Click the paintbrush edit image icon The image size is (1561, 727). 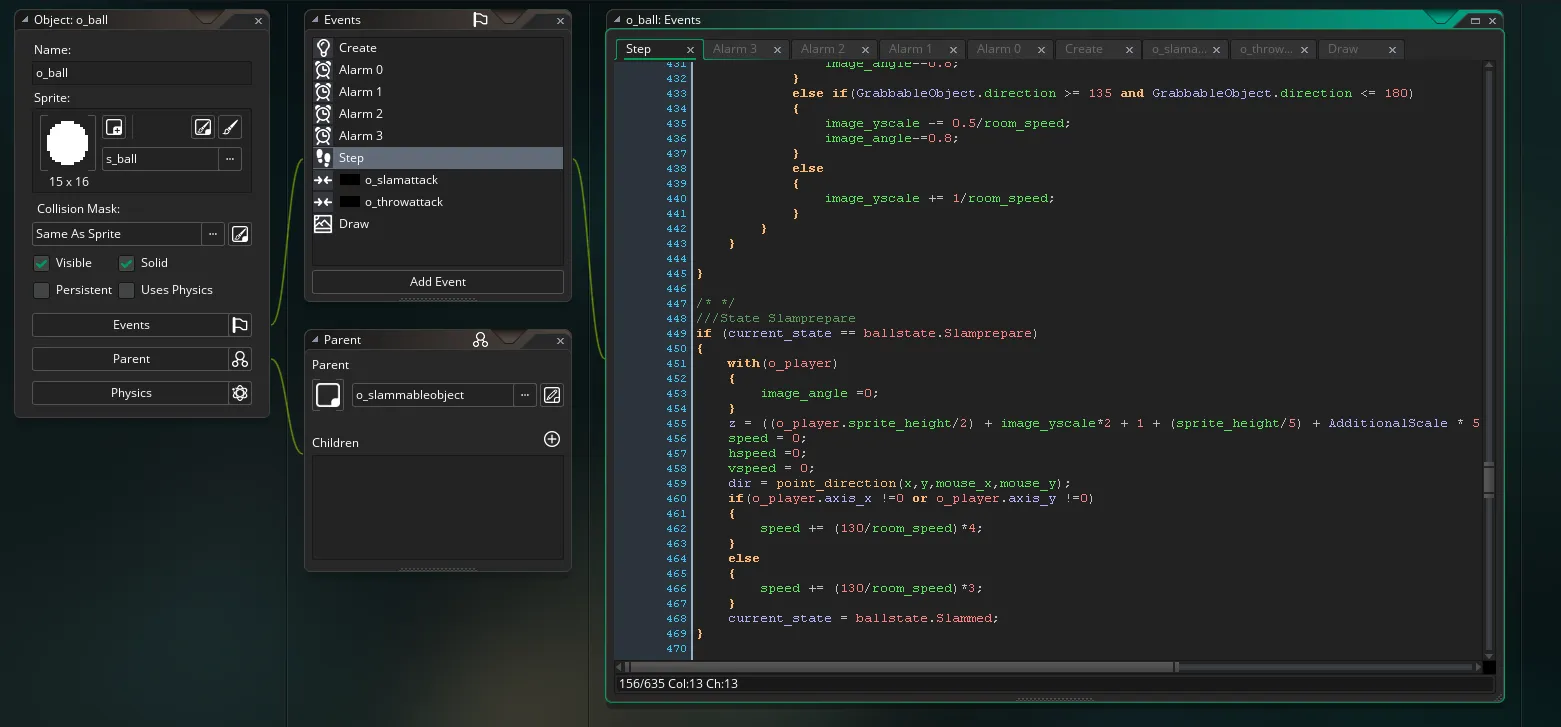[229, 127]
